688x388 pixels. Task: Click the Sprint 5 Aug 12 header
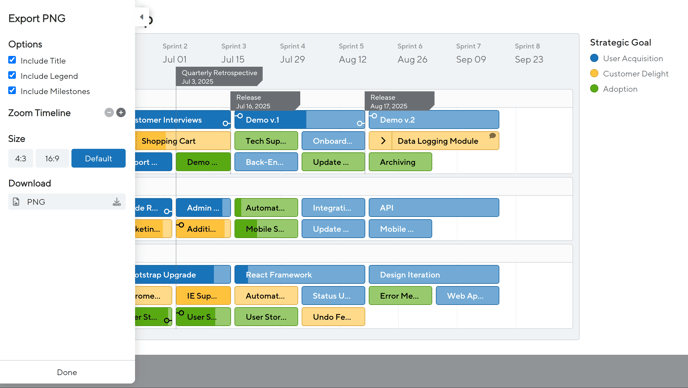(352, 53)
